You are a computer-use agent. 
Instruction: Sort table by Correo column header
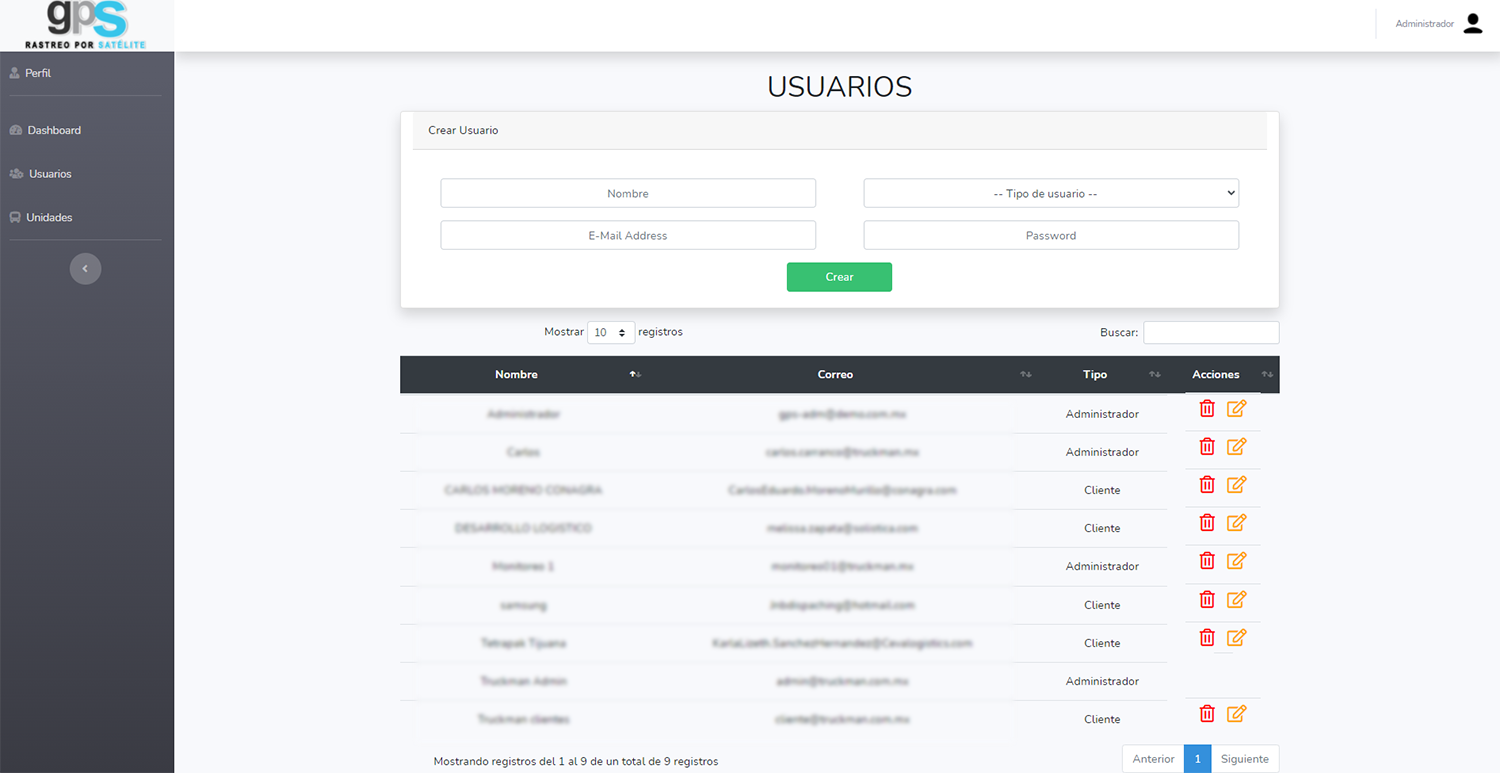point(835,375)
